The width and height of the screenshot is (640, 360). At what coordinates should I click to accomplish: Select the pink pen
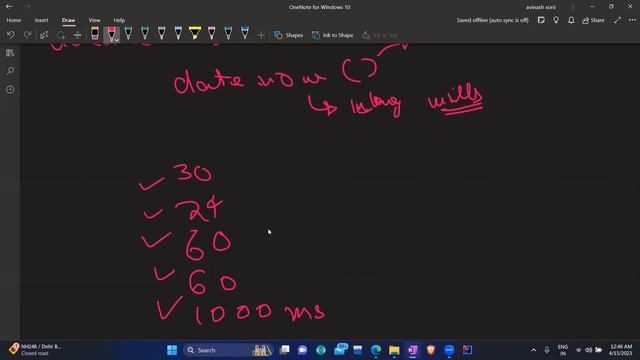click(x=211, y=33)
